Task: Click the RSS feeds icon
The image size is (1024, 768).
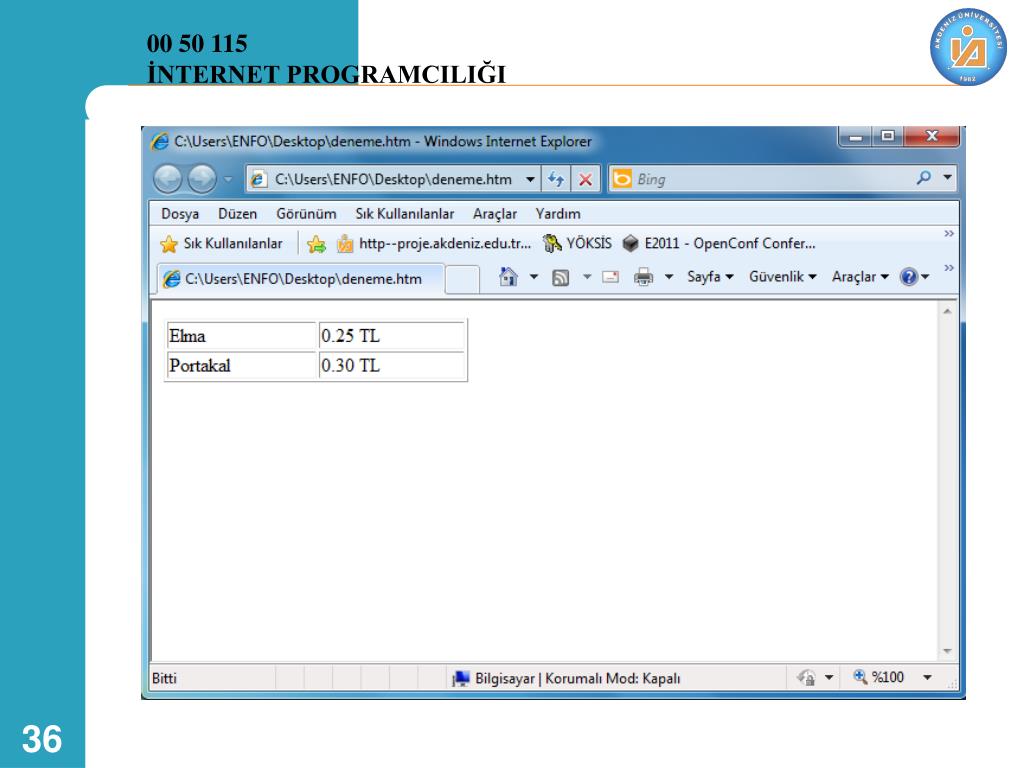Action: (560, 278)
